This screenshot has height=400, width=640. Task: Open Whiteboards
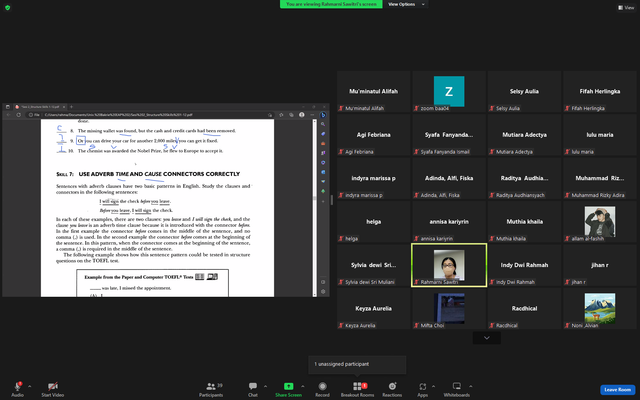pyautogui.click(x=457, y=389)
